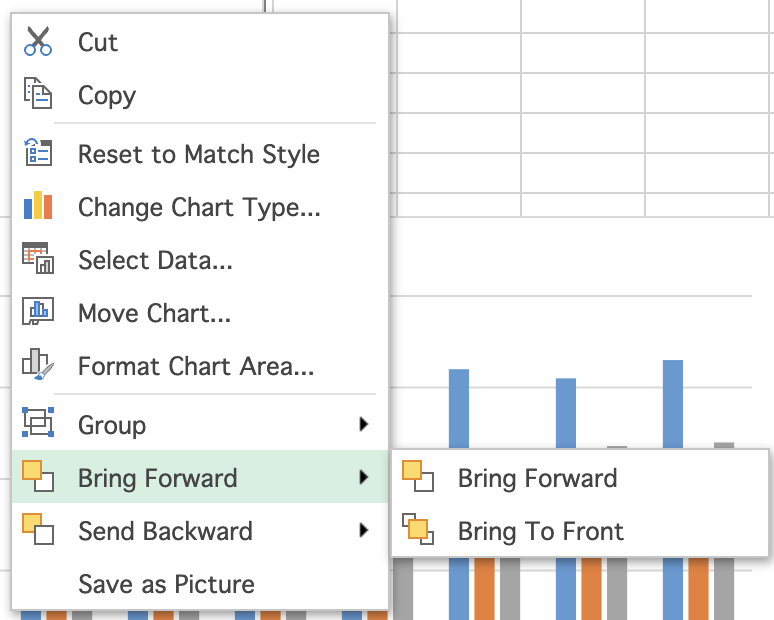Click the arrow beside highlighted Bring Forward
Screen dimensions: 774x620
(364, 478)
